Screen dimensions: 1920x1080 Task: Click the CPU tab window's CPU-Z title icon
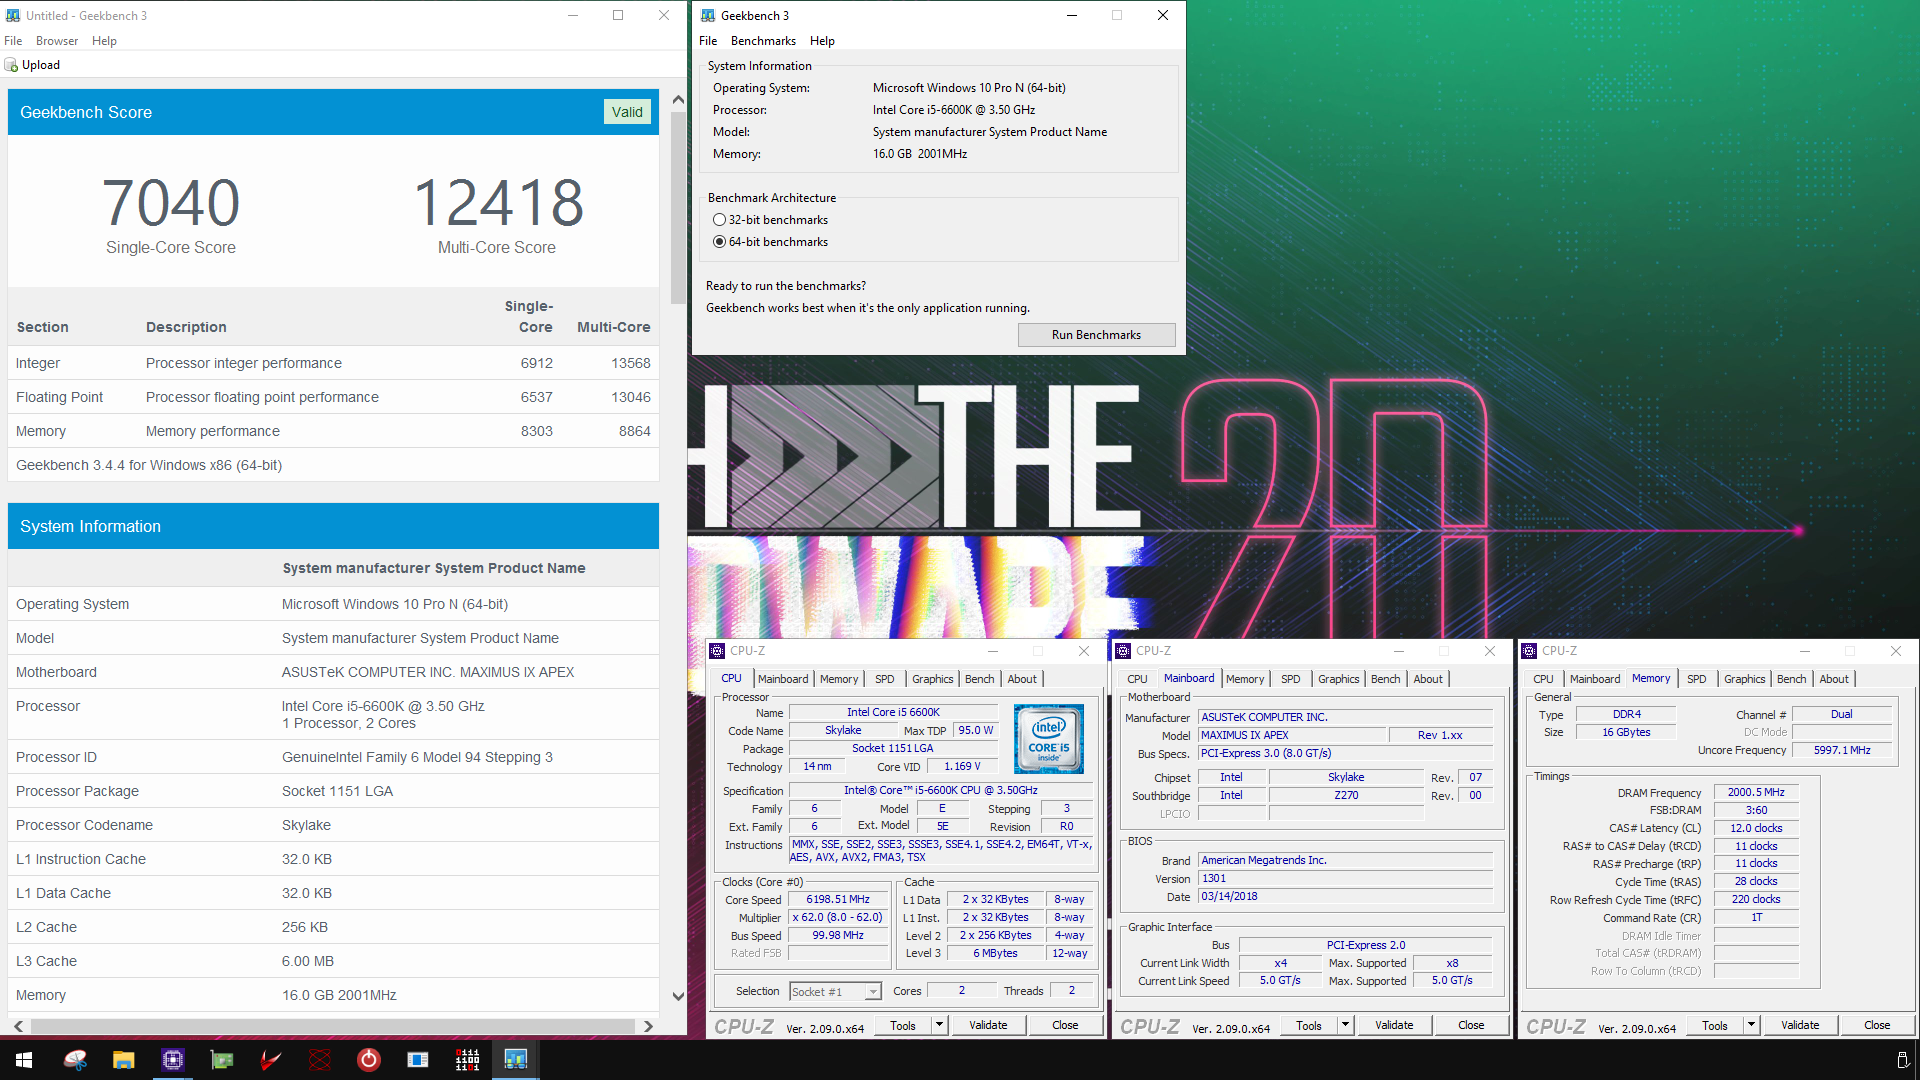tap(717, 651)
